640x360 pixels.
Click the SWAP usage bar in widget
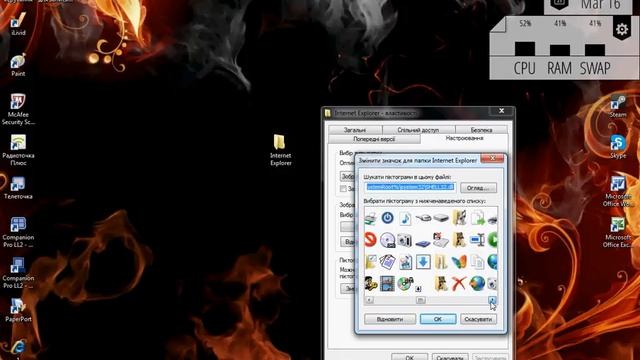595,50
